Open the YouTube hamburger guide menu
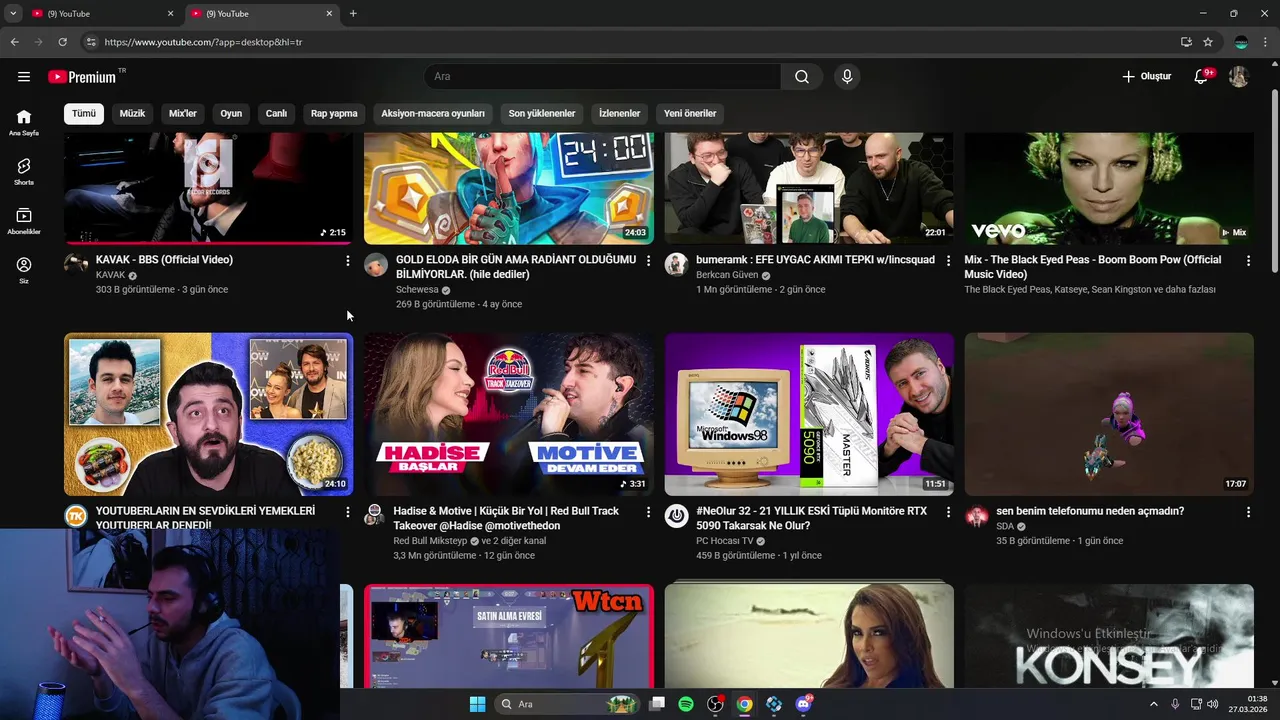Screen dimensions: 1280x720 click(x=24, y=77)
